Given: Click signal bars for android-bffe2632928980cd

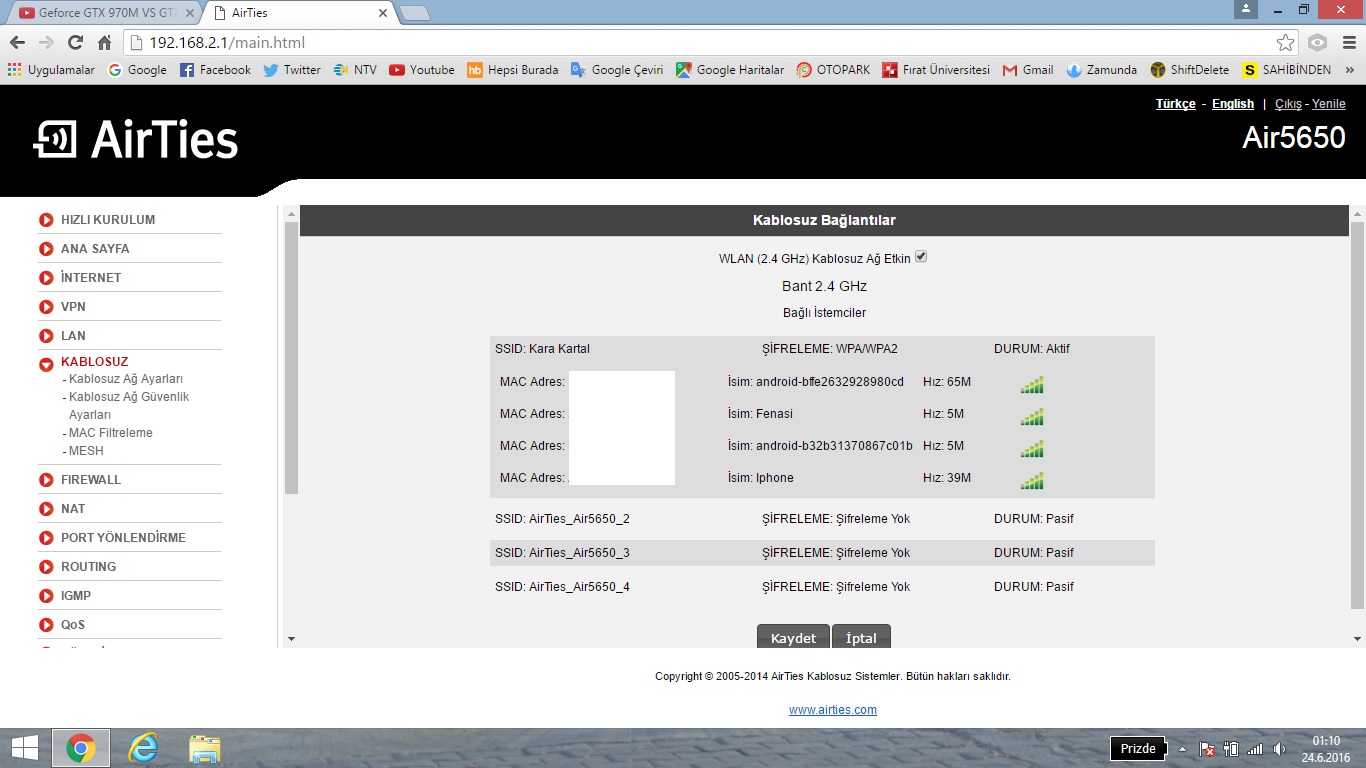Looking at the screenshot, I should [x=1031, y=384].
